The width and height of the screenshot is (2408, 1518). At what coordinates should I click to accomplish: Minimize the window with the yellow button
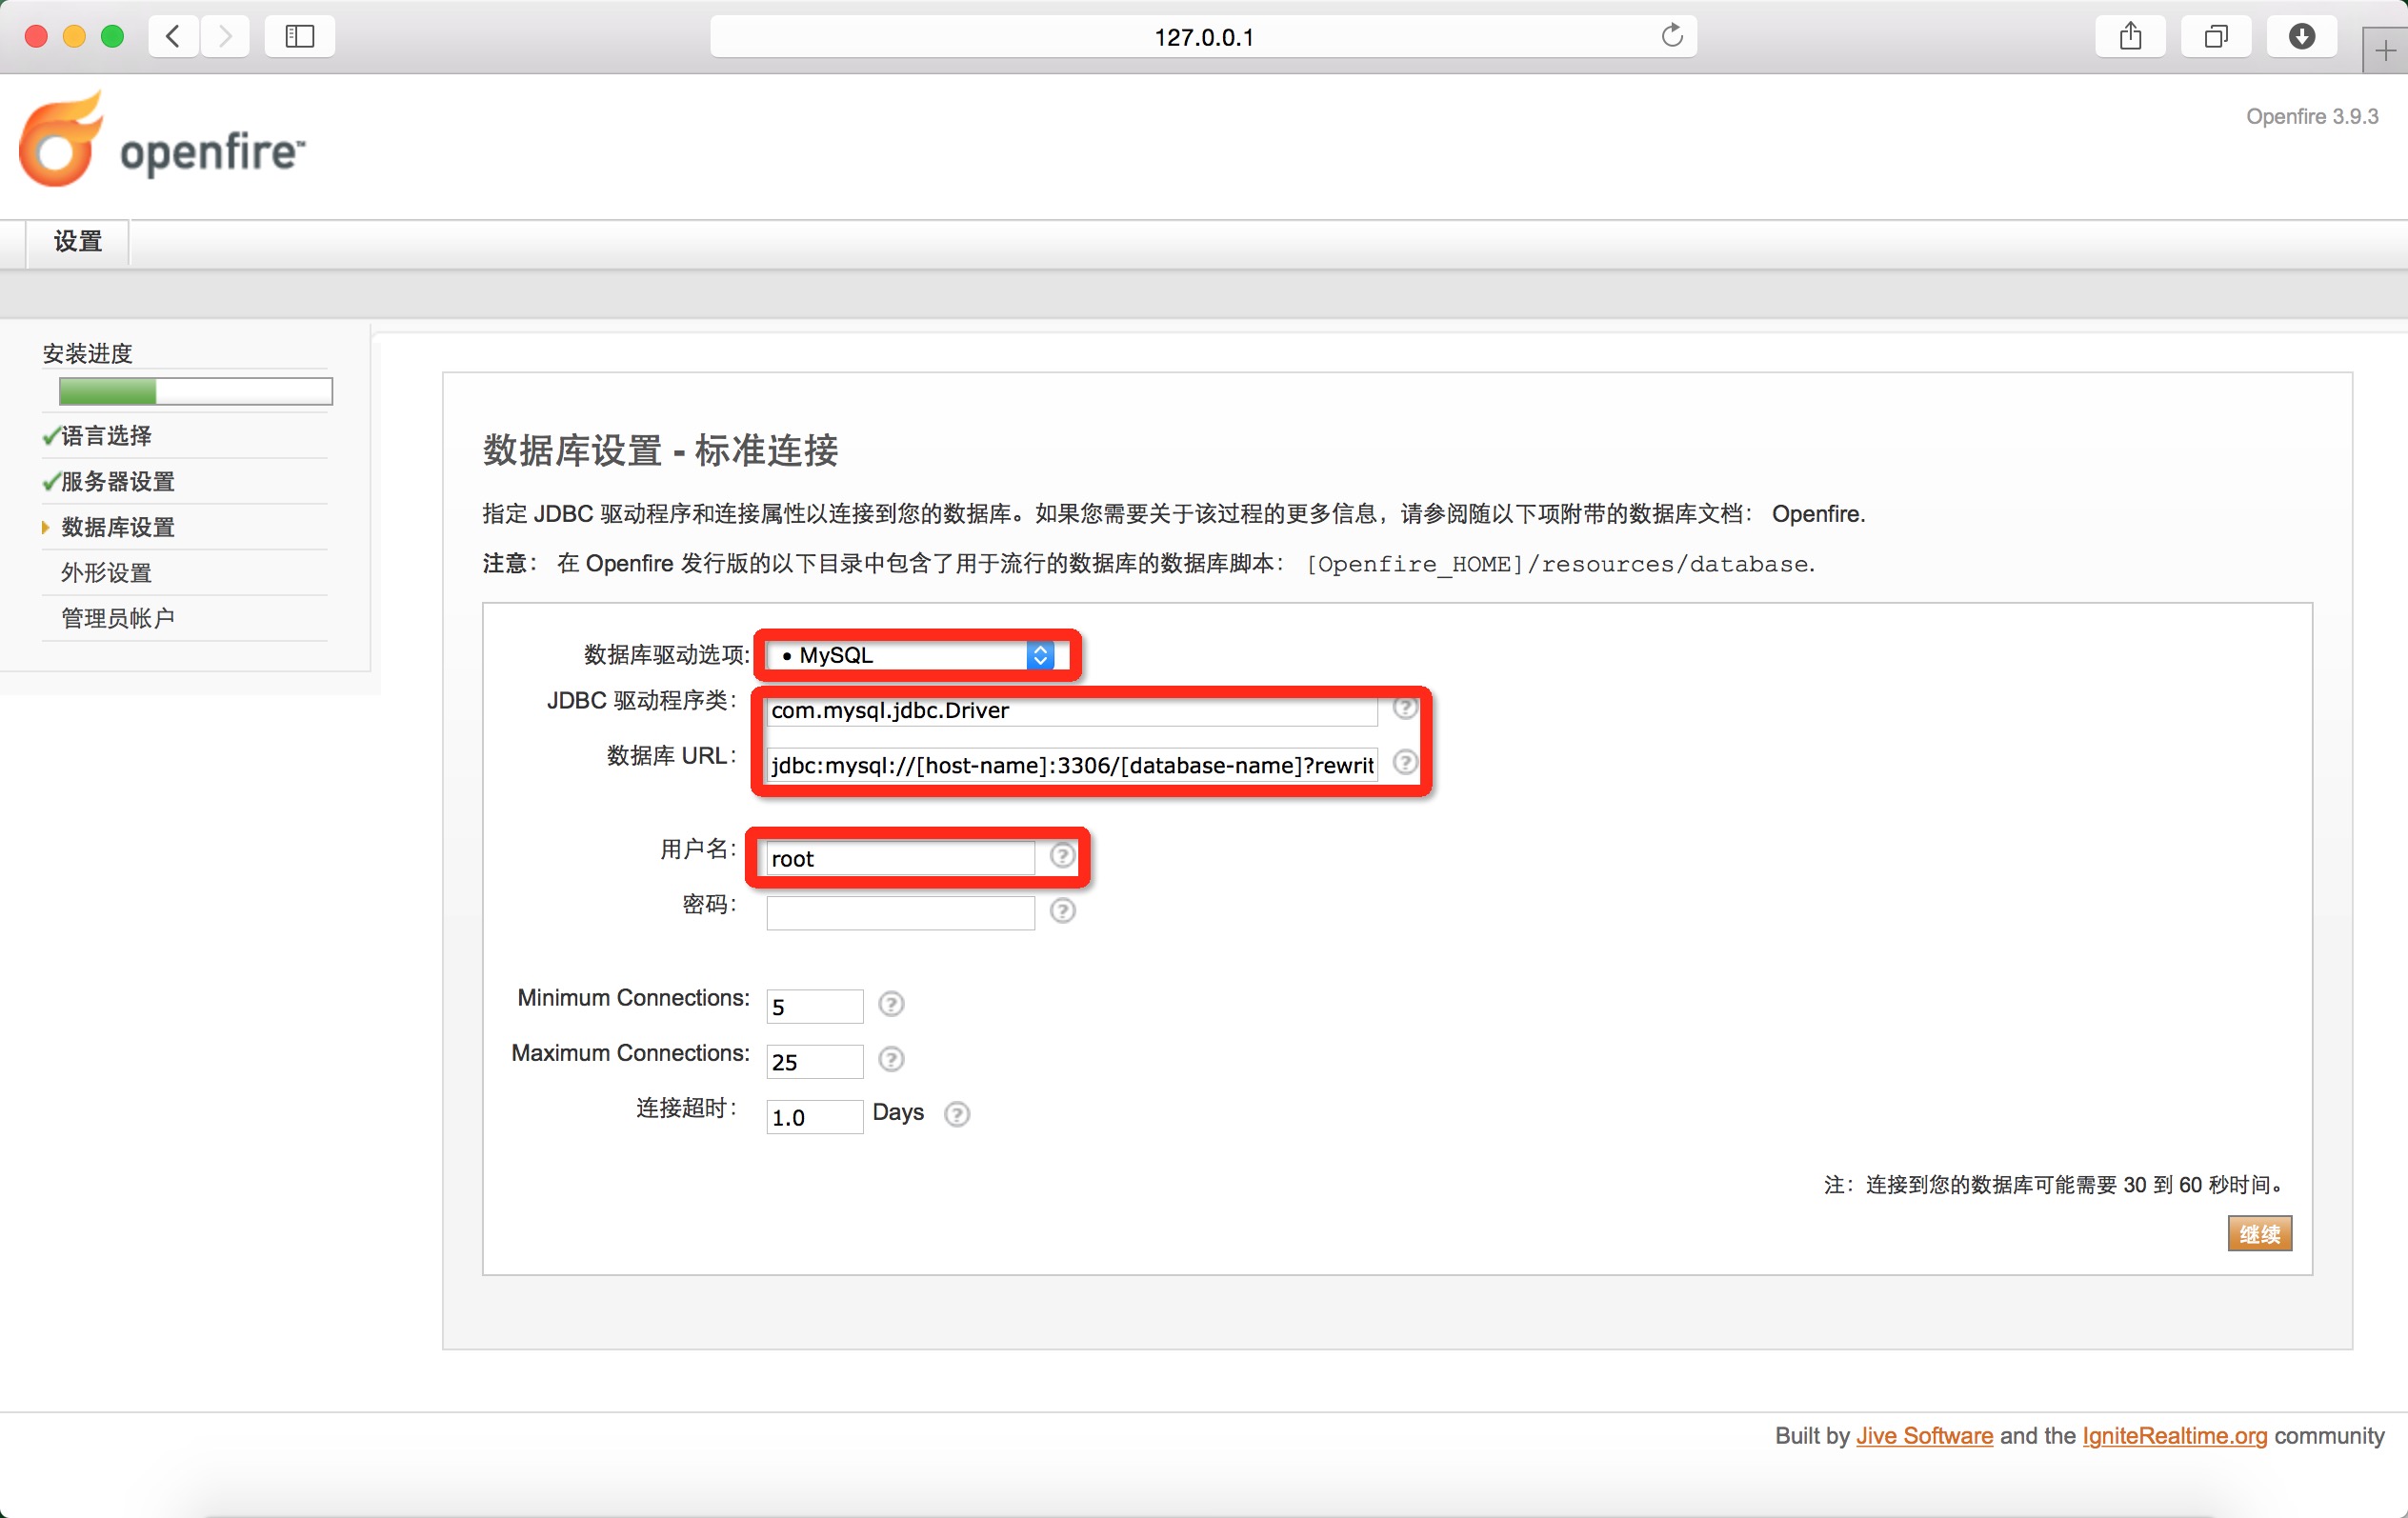(74, 37)
